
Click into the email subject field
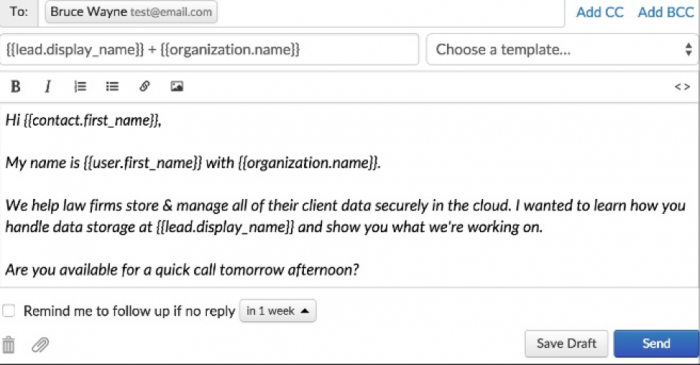[x=209, y=49]
